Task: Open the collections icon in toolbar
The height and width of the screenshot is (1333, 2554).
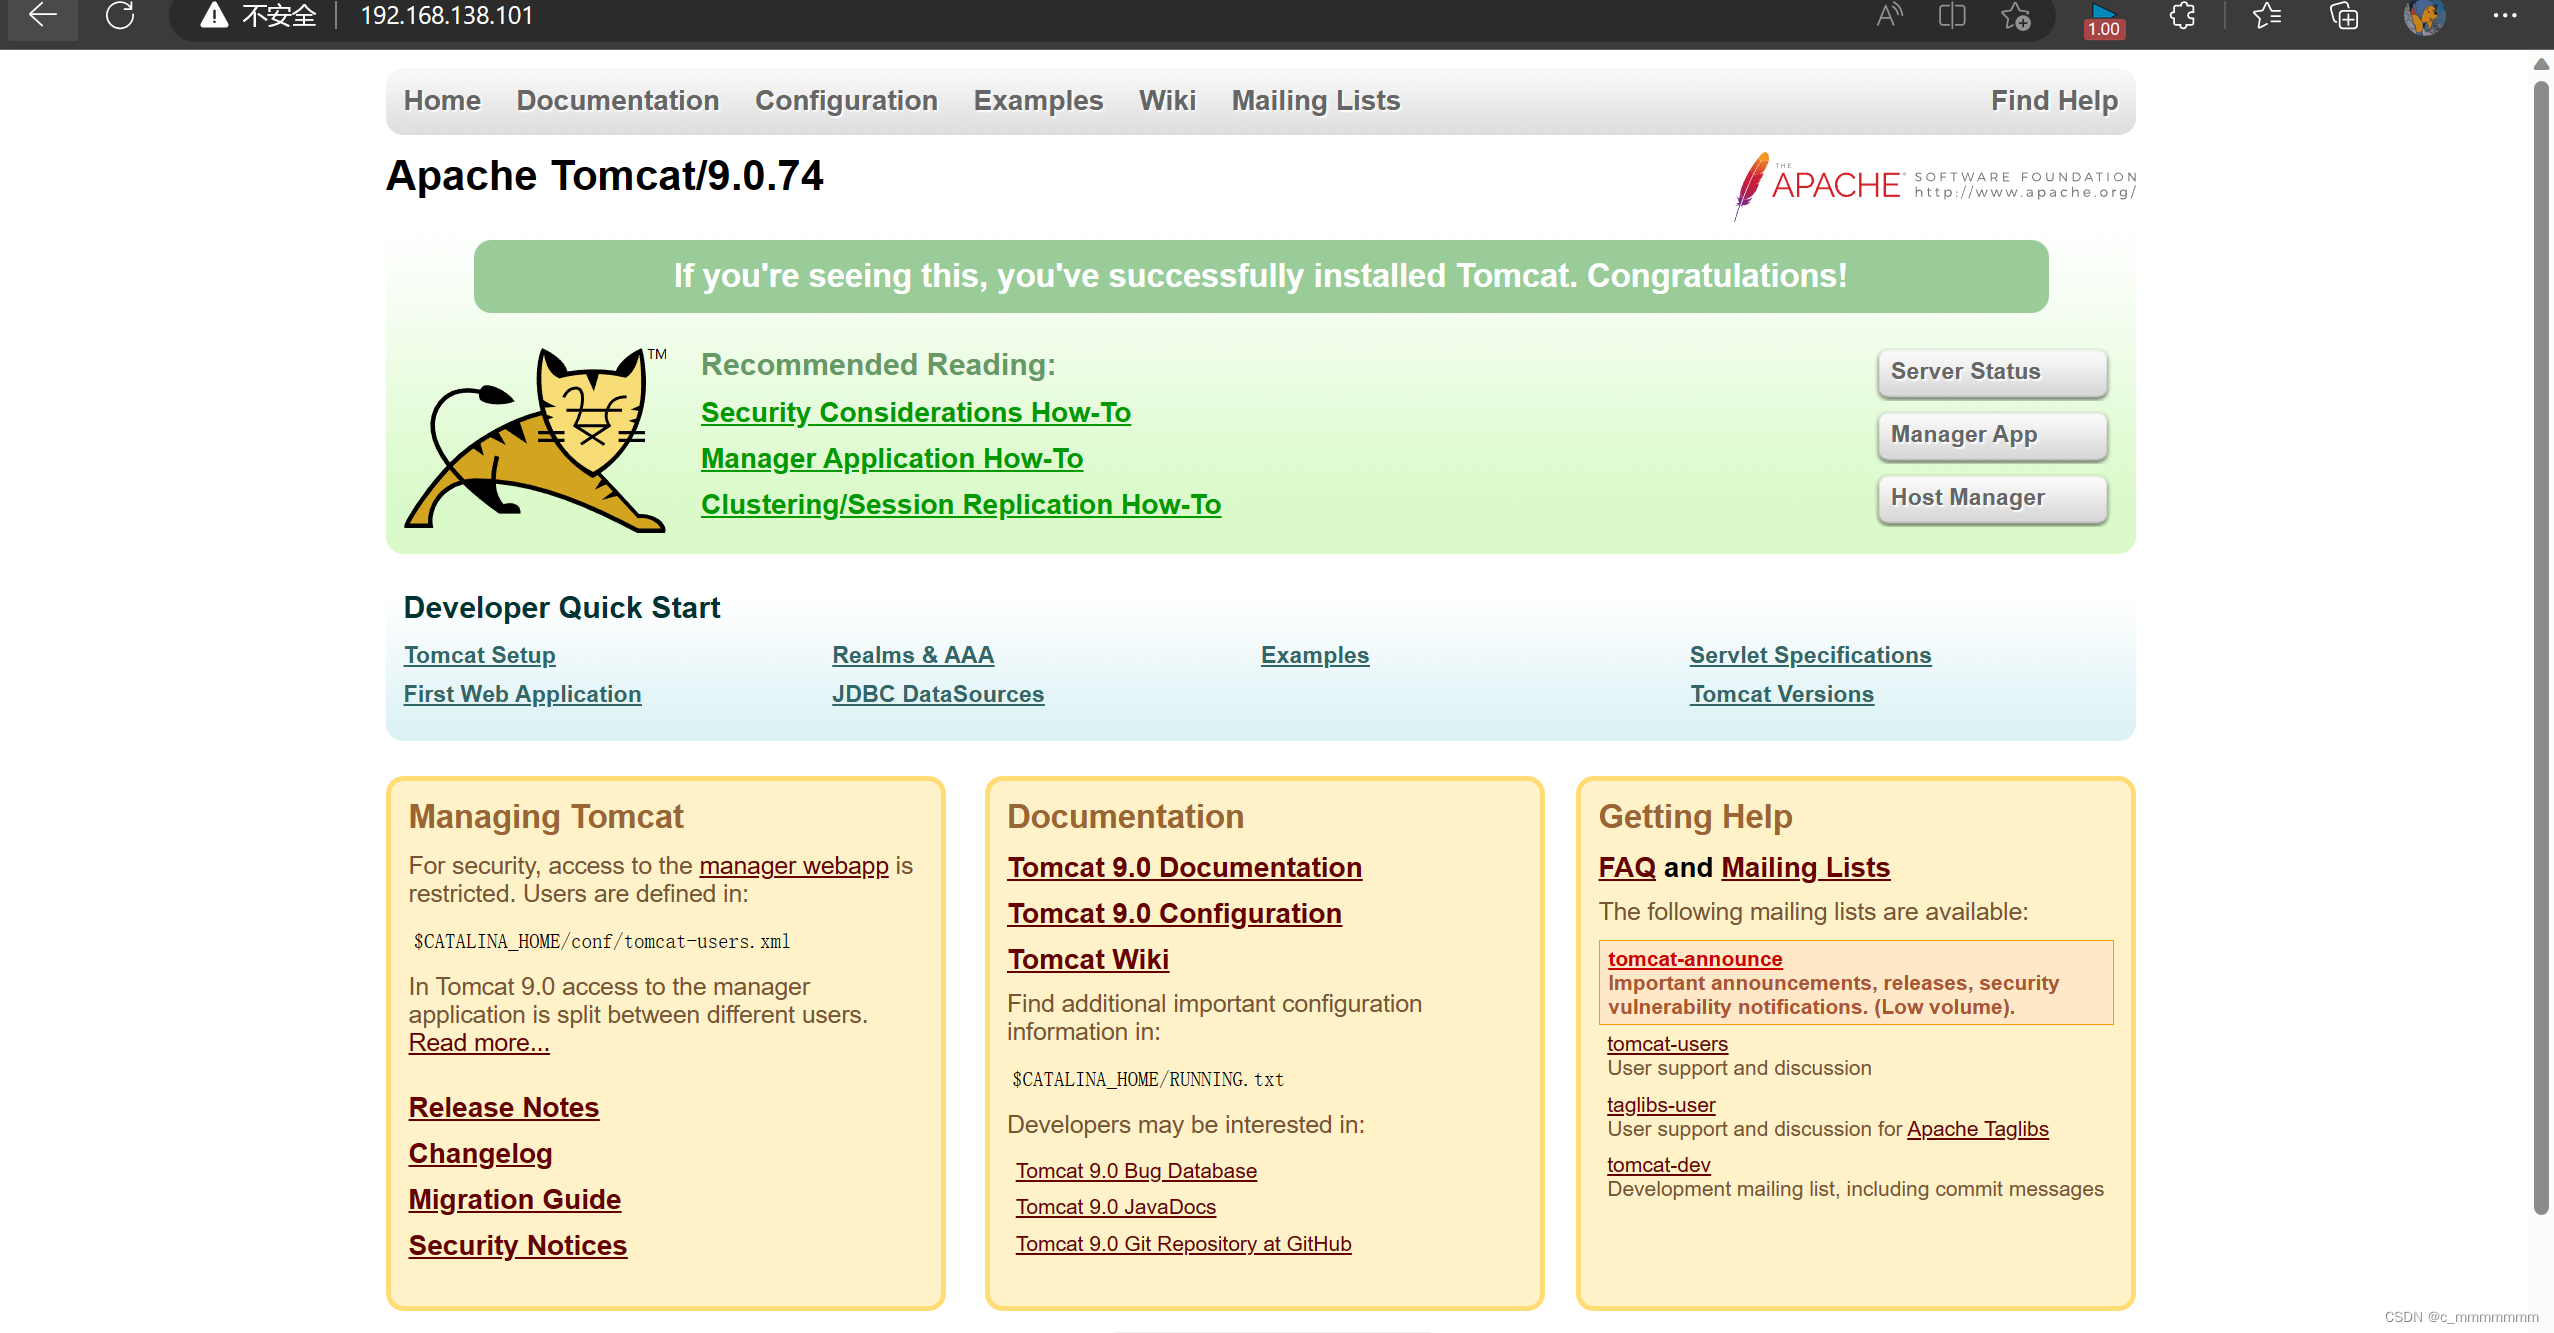Action: click(x=2343, y=15)
